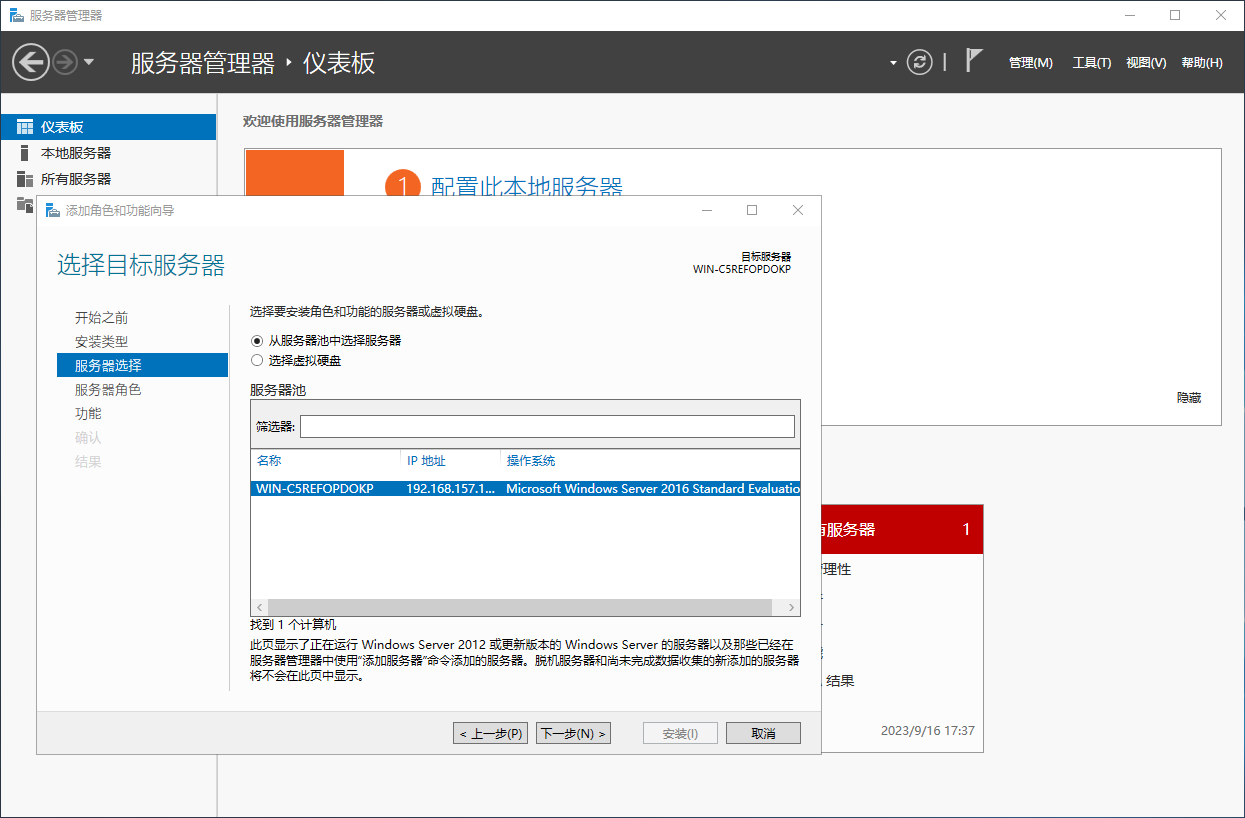Click the Server Manager title bar app icon
The height and width of the screenshot is (818, 1245).
pyautogui.click(x=16, y=15)
